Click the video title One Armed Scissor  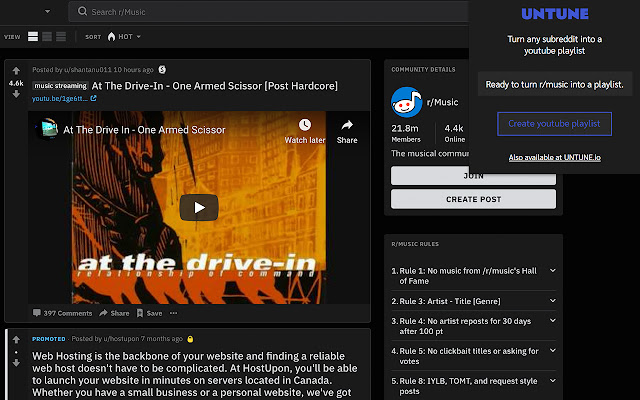point(144,130)
